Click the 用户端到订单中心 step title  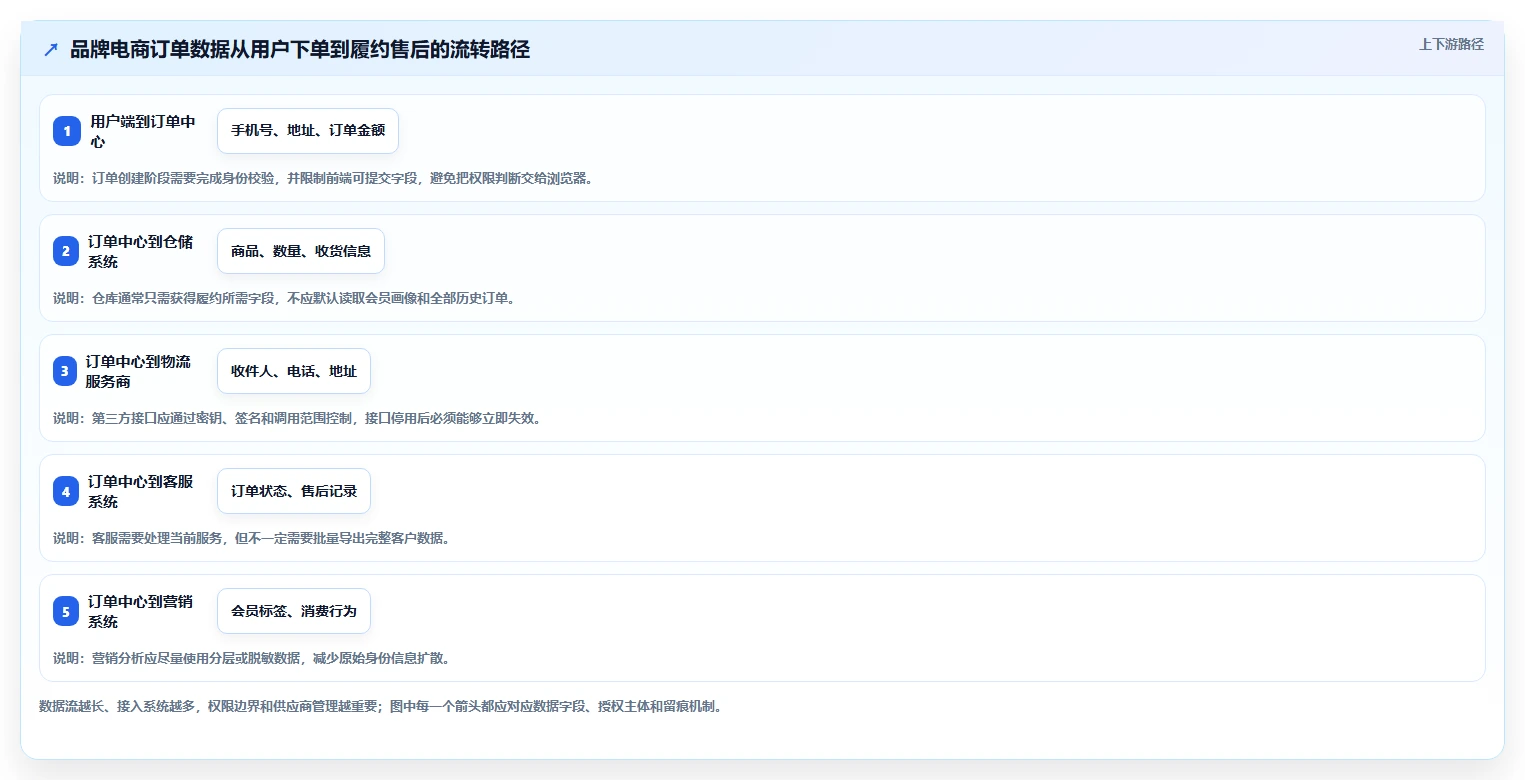(x=143, y=131)
